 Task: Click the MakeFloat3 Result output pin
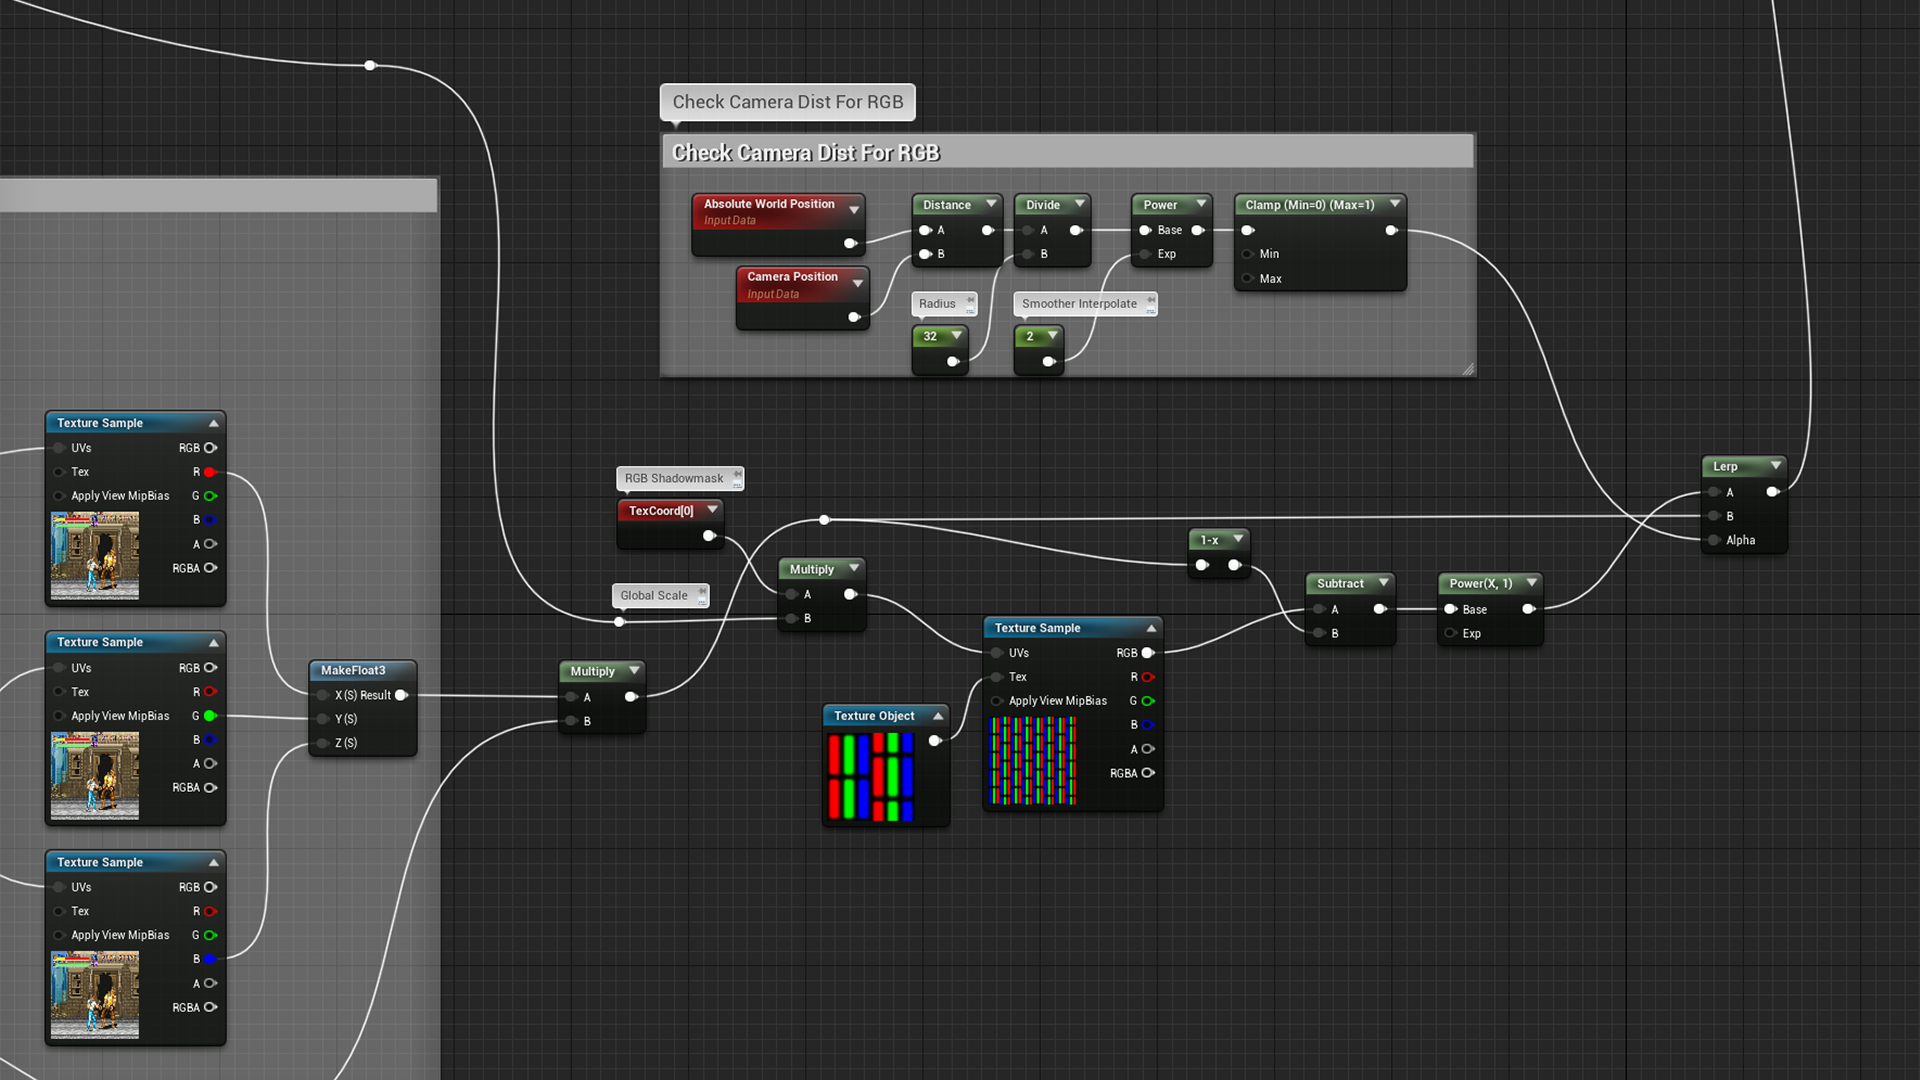pos(401,695)
